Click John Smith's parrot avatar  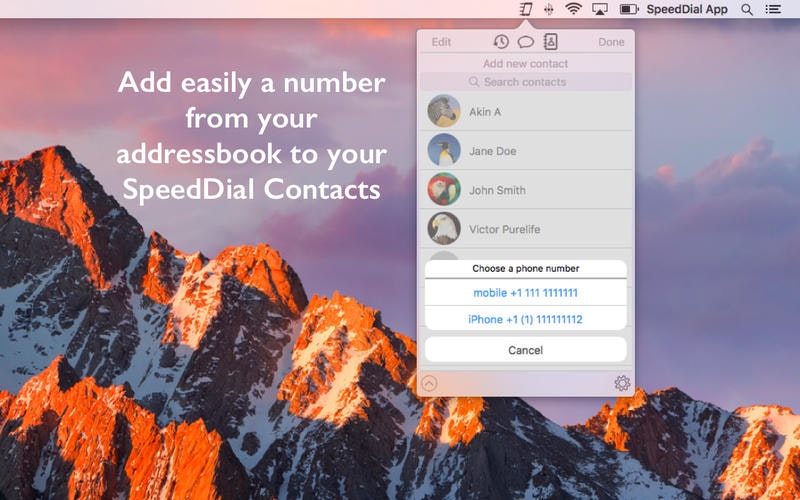pos(444,189)
